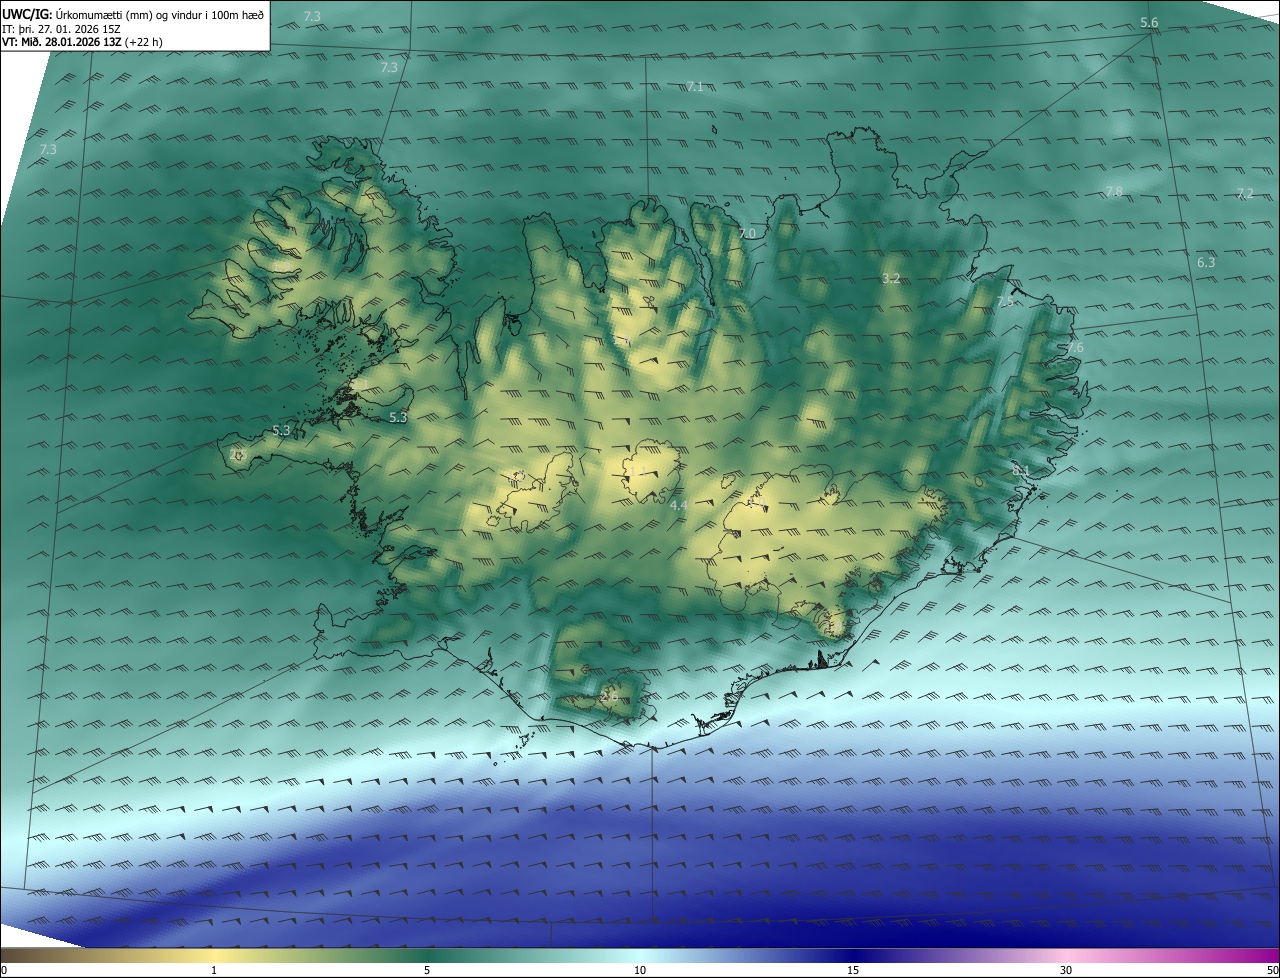This screenshot has width=1280, height=978.
Task: Click the 7.5 value label on the map
Action: [1005, 301]
